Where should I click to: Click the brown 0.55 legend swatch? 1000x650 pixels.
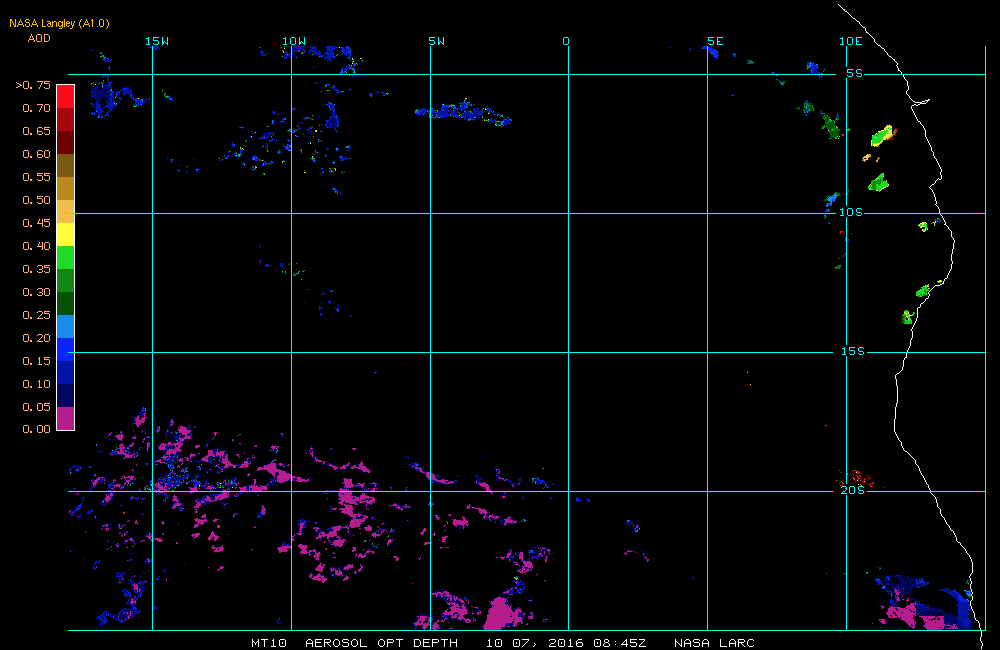(66, 165)
